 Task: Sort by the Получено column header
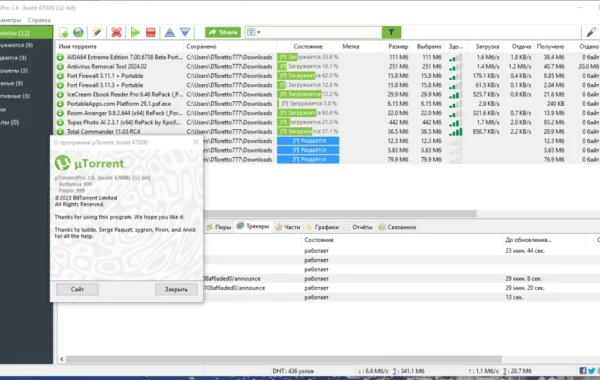(550, 47)
